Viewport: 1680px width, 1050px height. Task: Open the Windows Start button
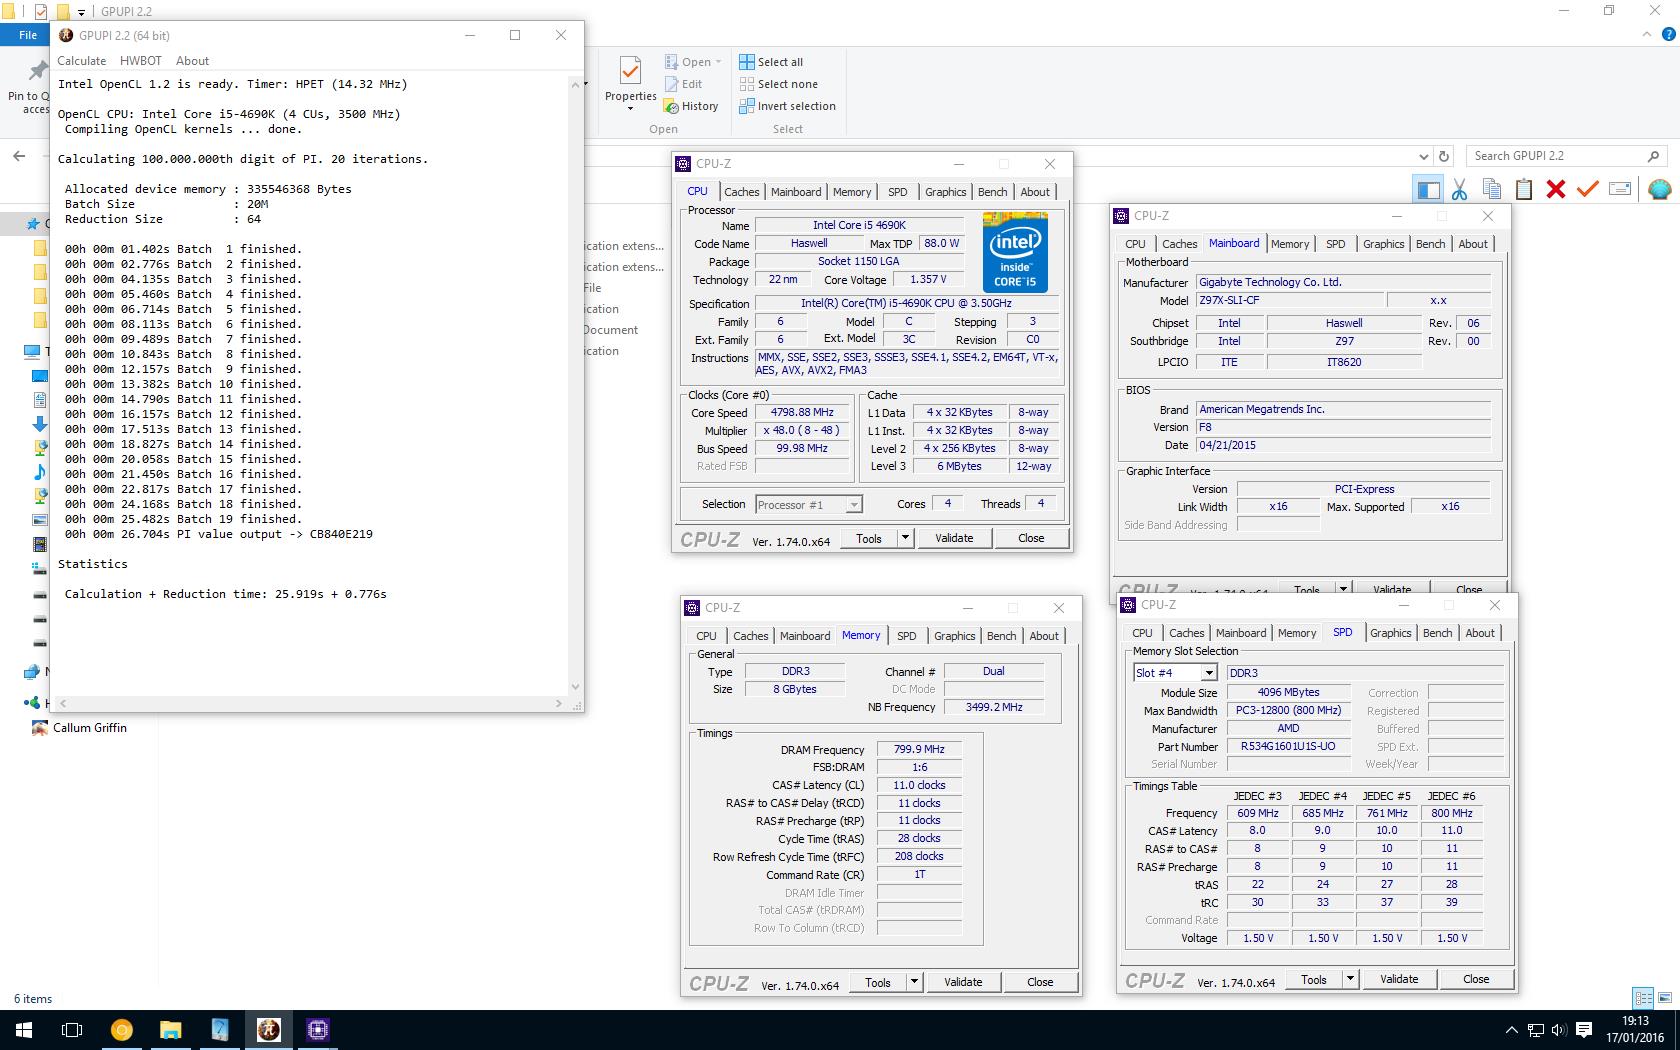pos(24,1030)
